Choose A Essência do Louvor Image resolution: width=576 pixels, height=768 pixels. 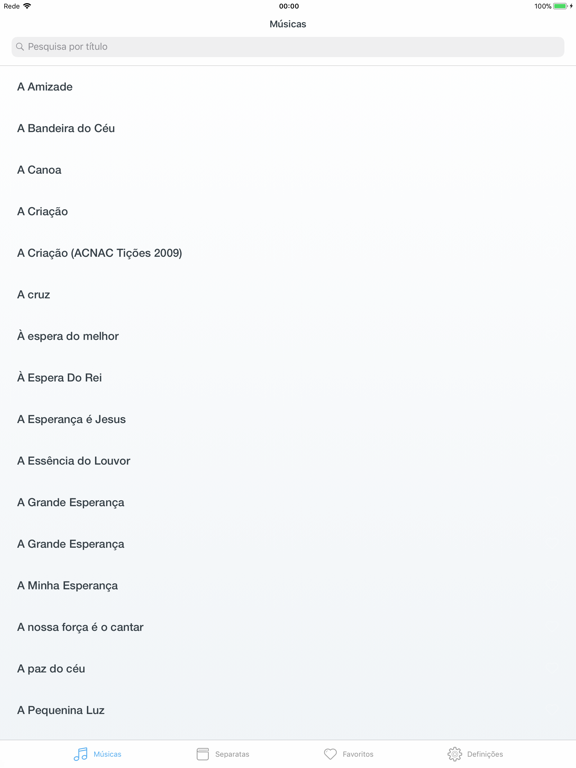[288, 461]
